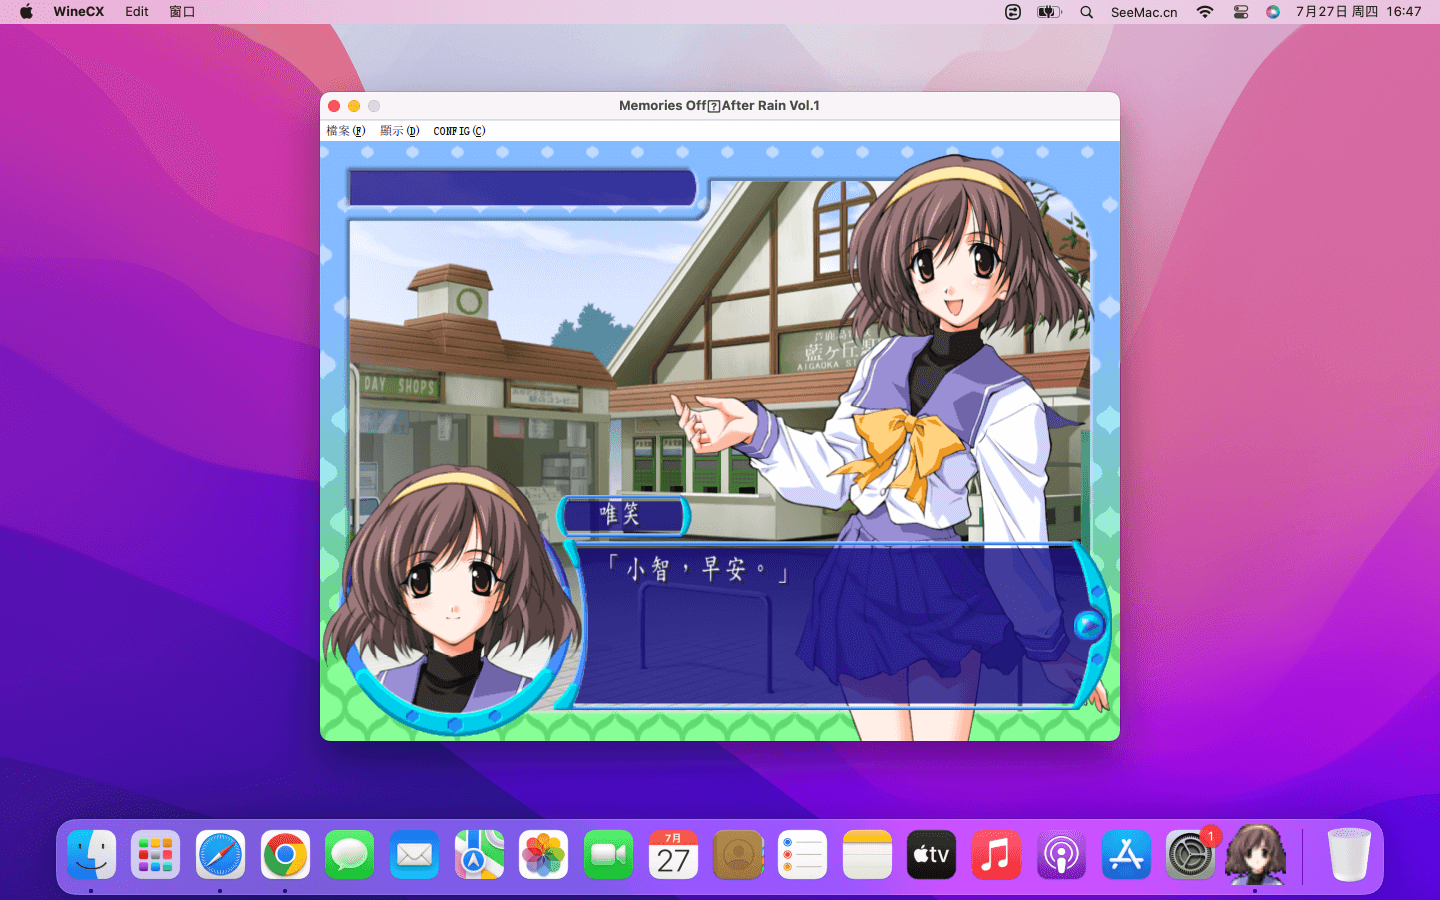Open Launchpad from the Dock
Viewport: 1440px width, 900px height.
[x=156, y=855]
